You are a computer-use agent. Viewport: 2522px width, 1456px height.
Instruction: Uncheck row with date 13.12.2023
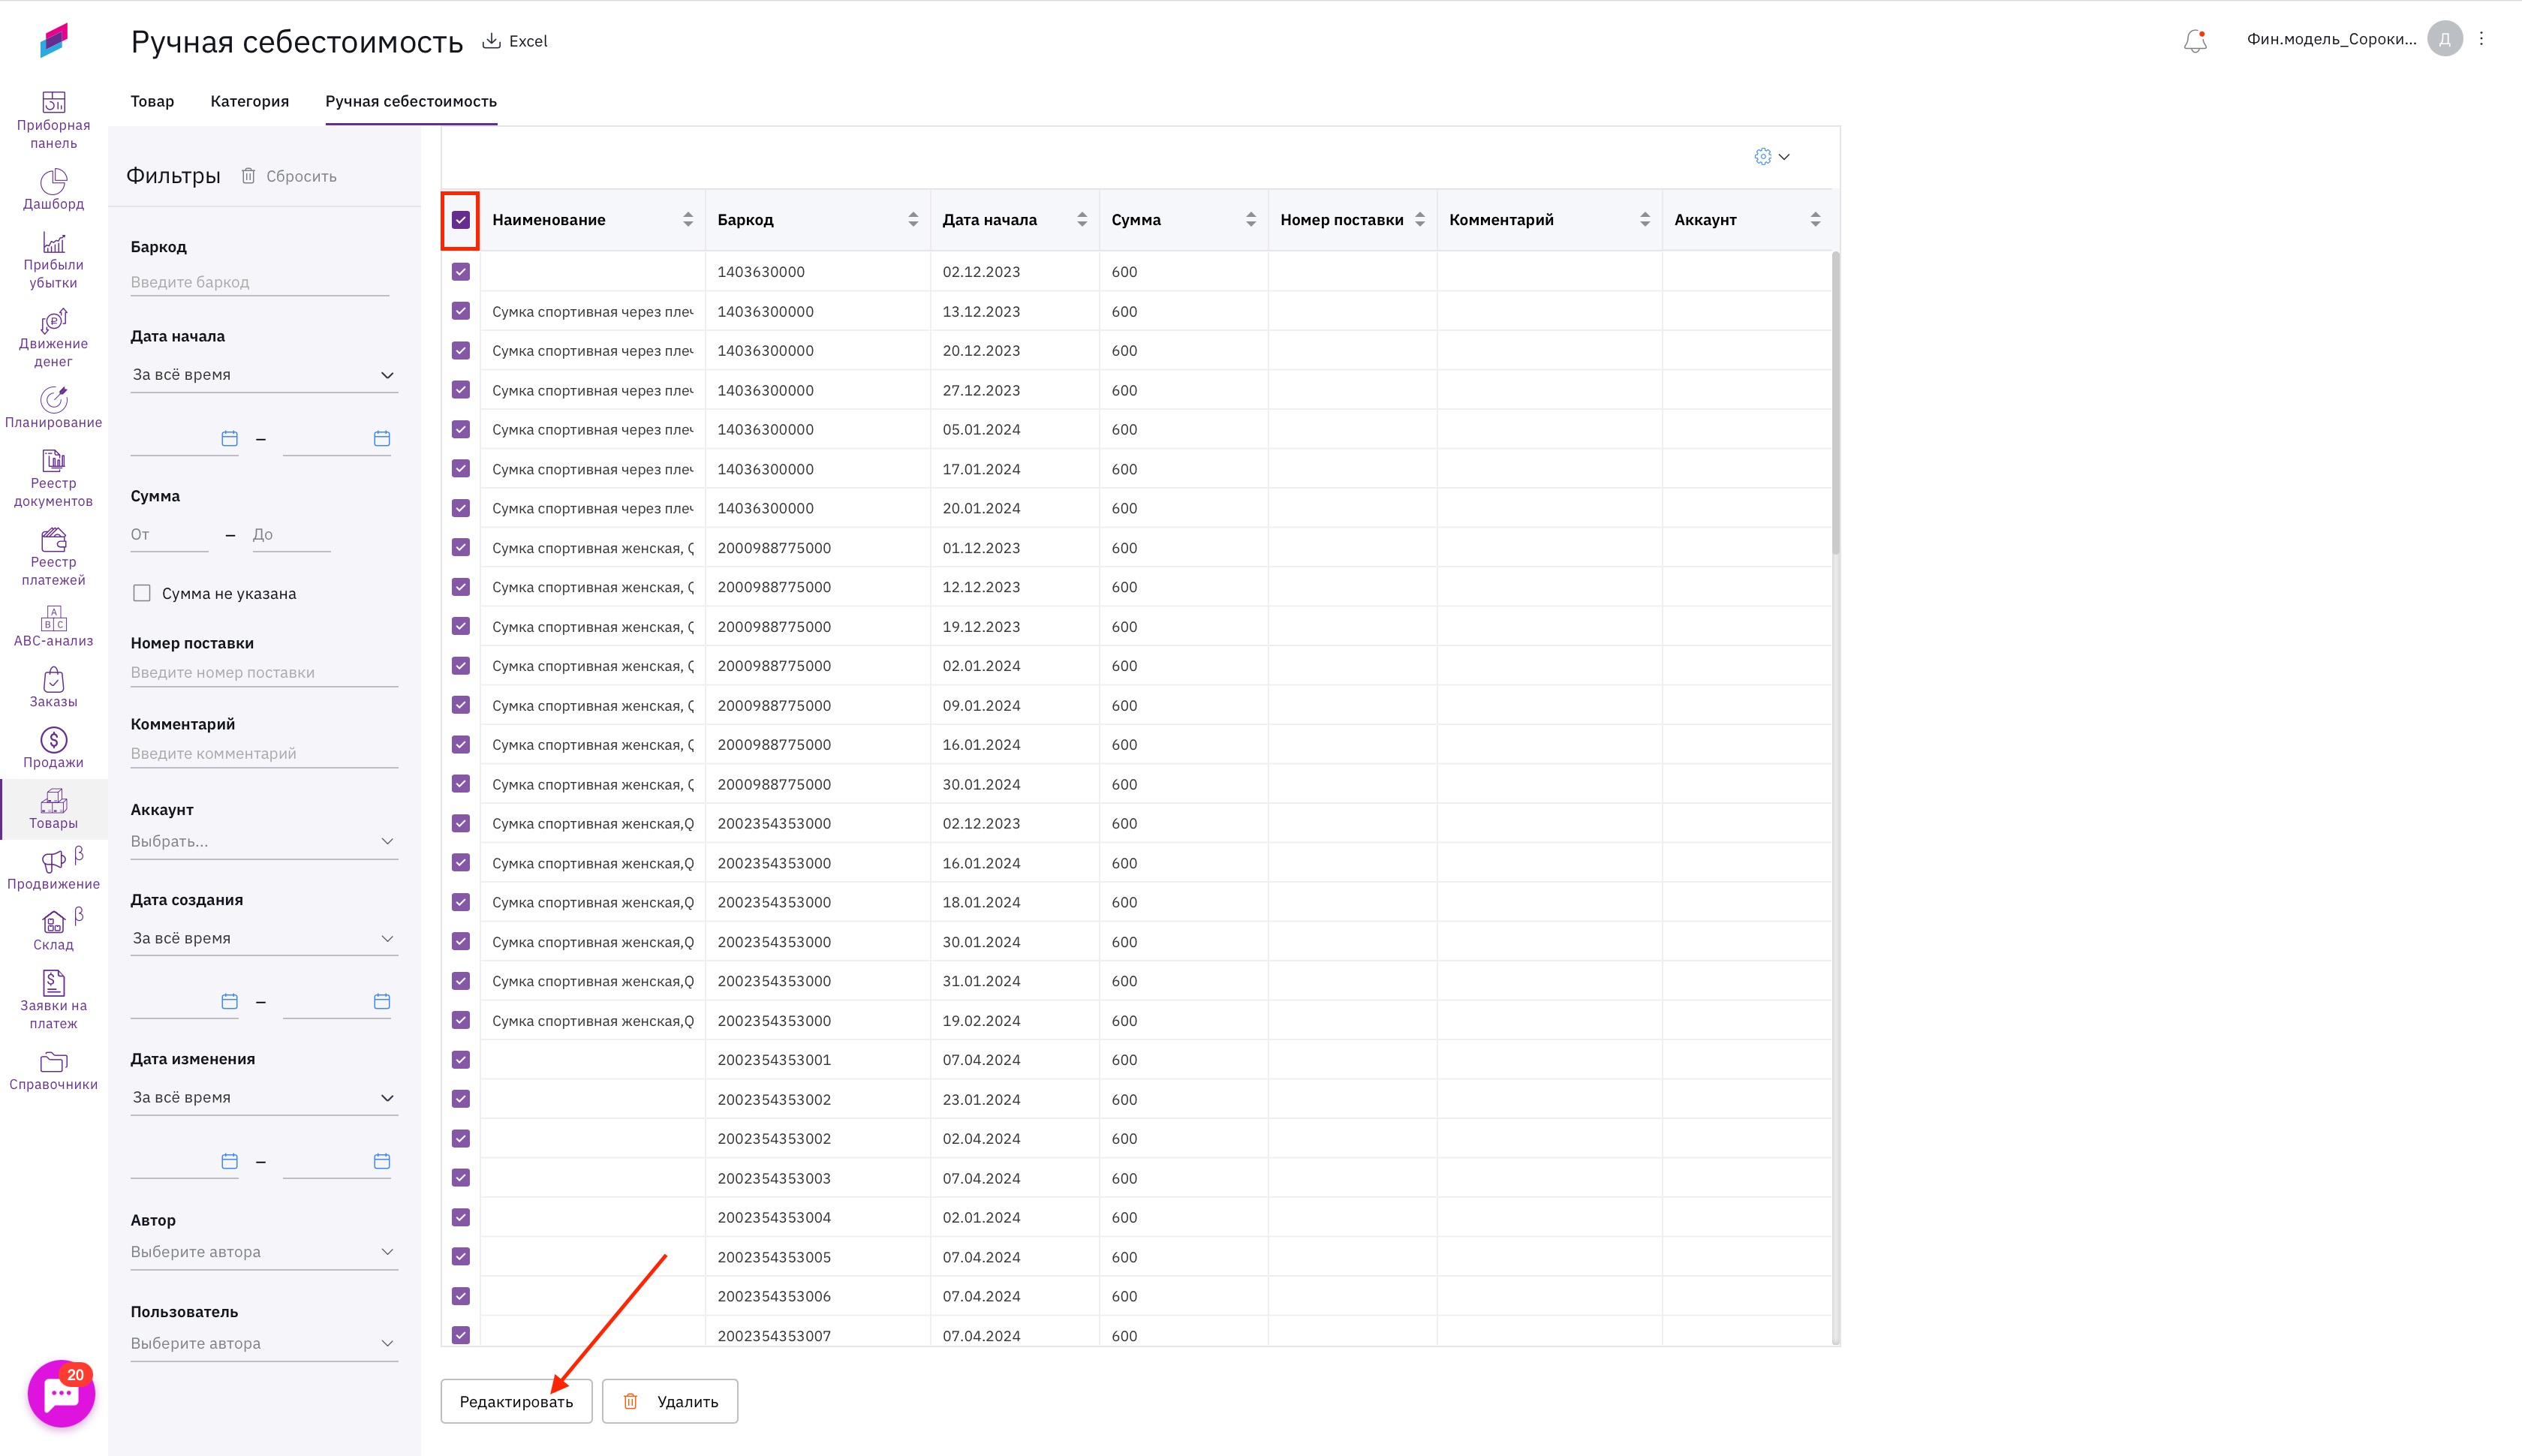coord(461,311)
